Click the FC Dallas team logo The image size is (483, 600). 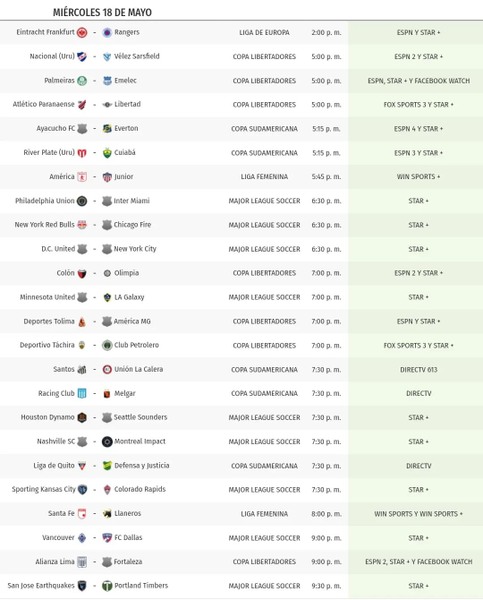tap(107, 538)
